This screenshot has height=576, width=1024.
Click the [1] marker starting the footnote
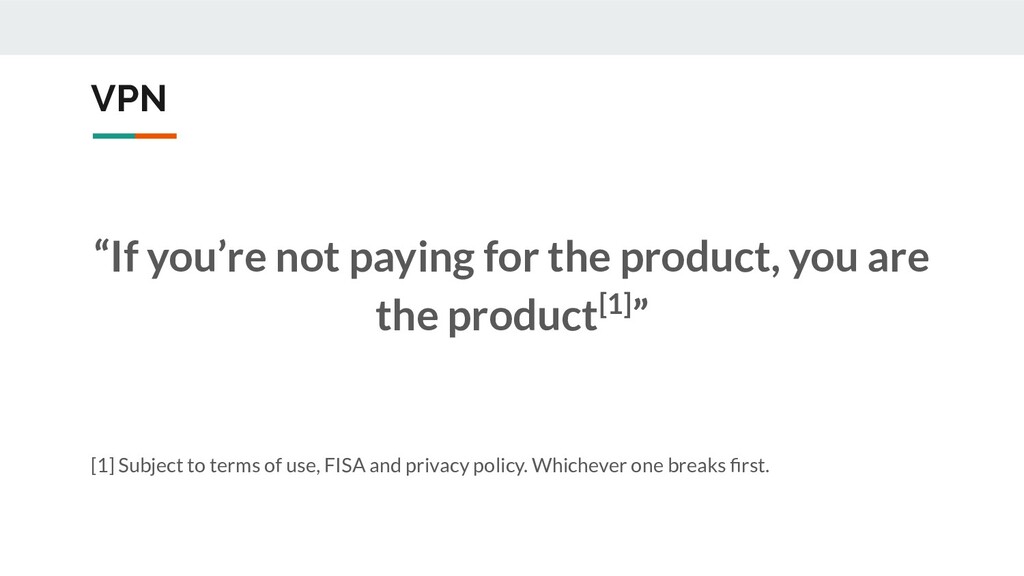click(103, 466)
